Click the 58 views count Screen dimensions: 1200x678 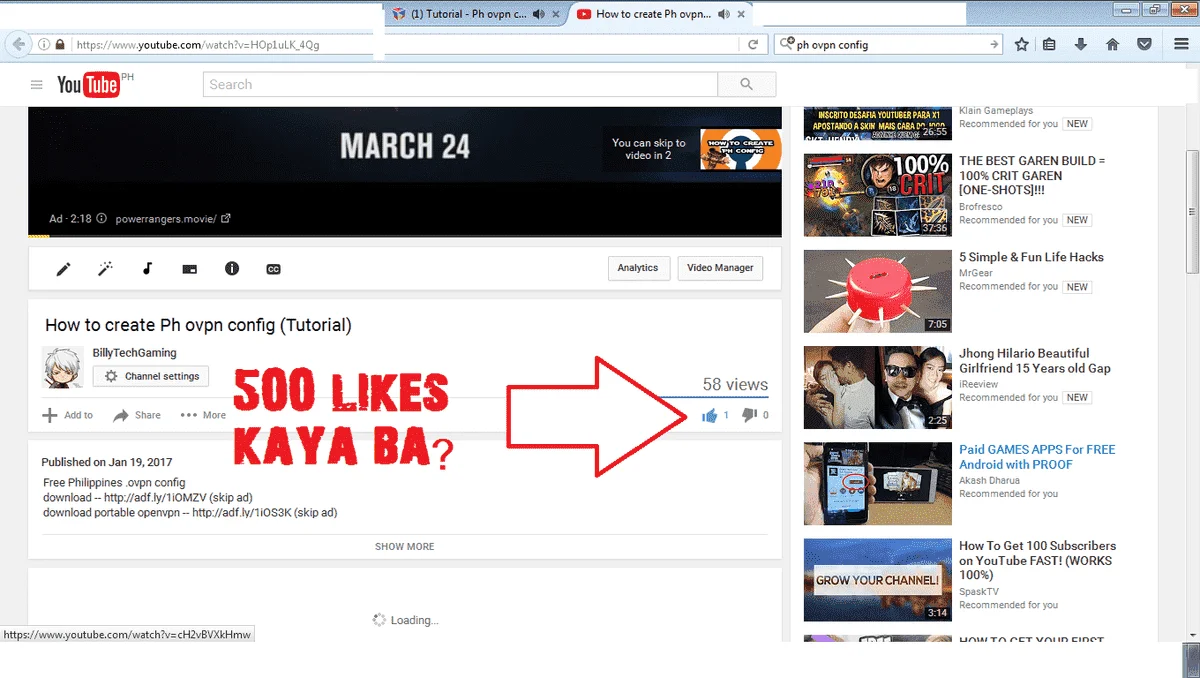click(x=735, y=384)
